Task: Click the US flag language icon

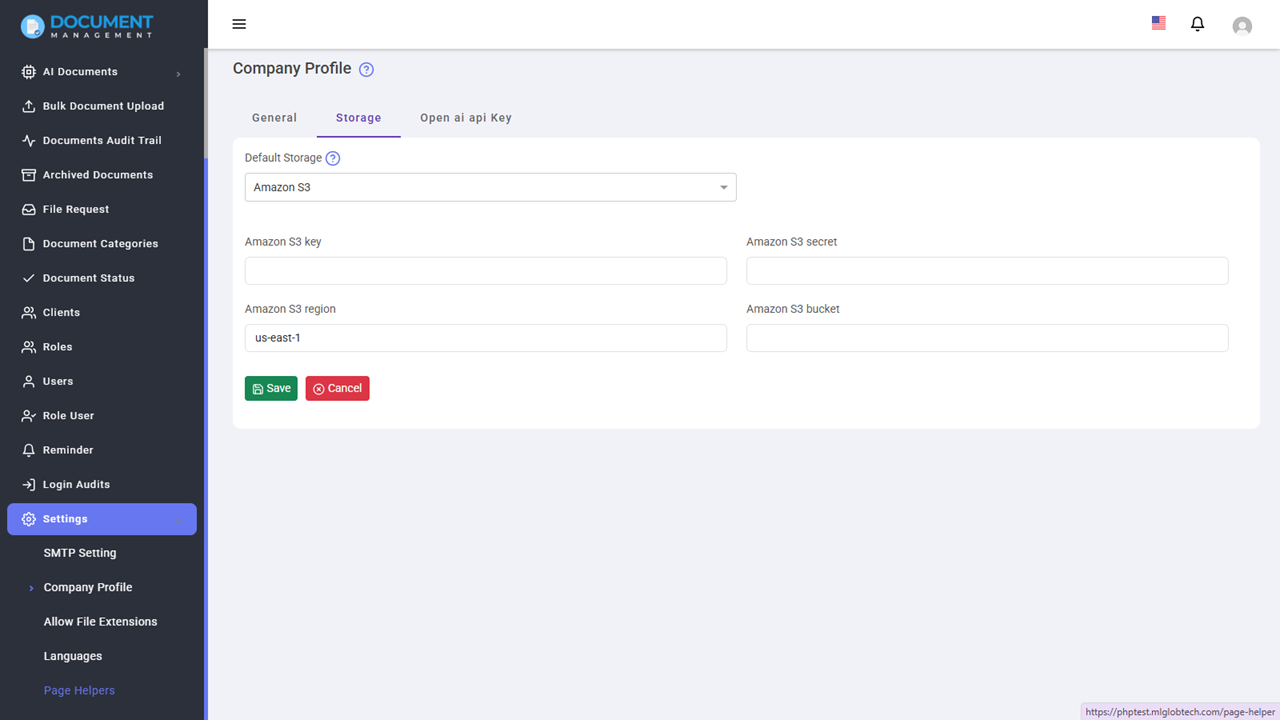Action: (x=1158, y=23)
